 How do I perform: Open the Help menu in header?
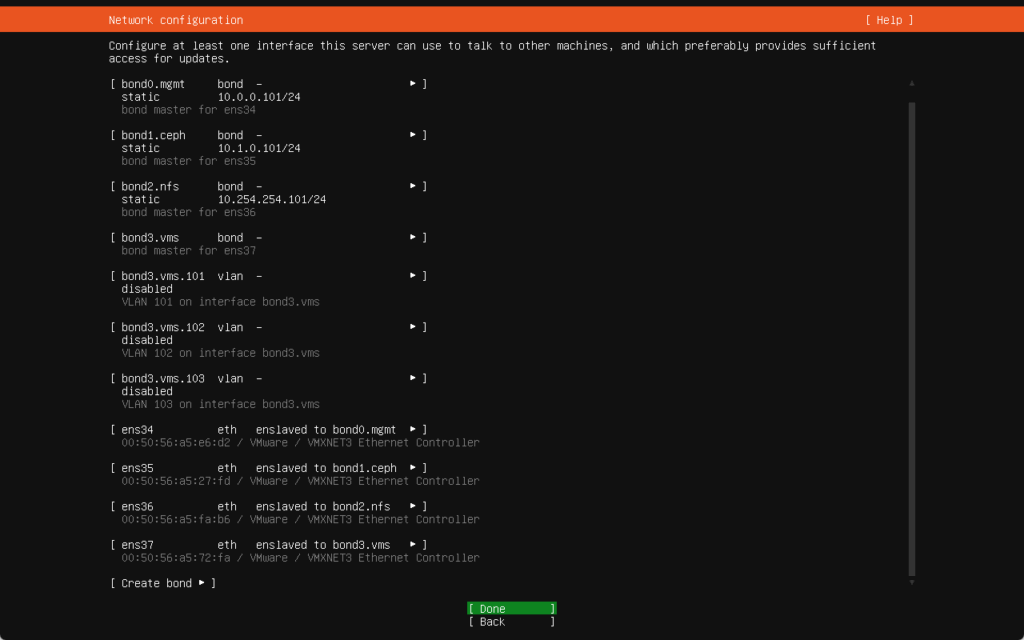click(889, 20)
